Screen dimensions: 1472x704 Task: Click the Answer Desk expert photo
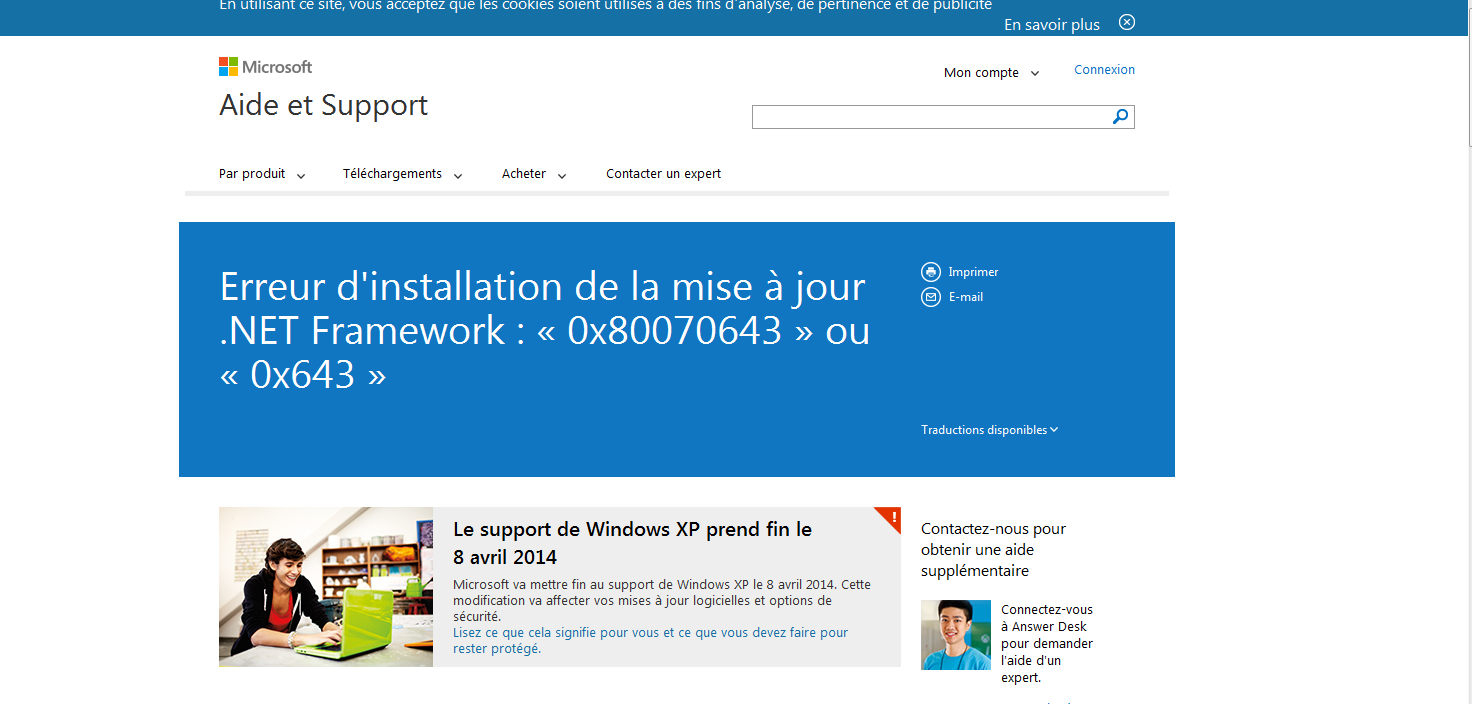pyautogui.click(x=956, y=635)
